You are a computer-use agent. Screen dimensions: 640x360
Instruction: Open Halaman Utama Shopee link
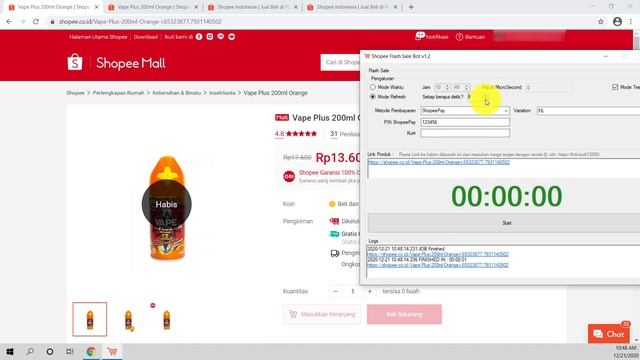98,37
